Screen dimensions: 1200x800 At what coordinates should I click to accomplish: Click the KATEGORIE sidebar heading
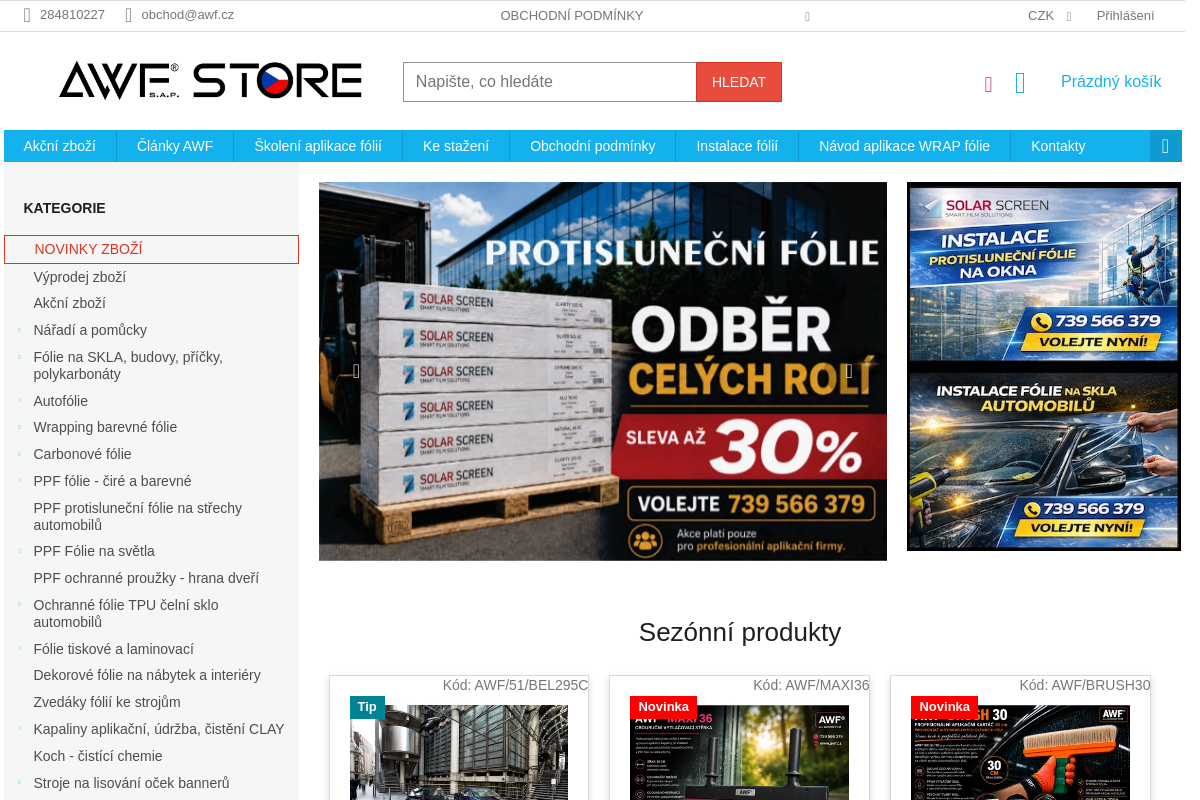pos(65,208)
